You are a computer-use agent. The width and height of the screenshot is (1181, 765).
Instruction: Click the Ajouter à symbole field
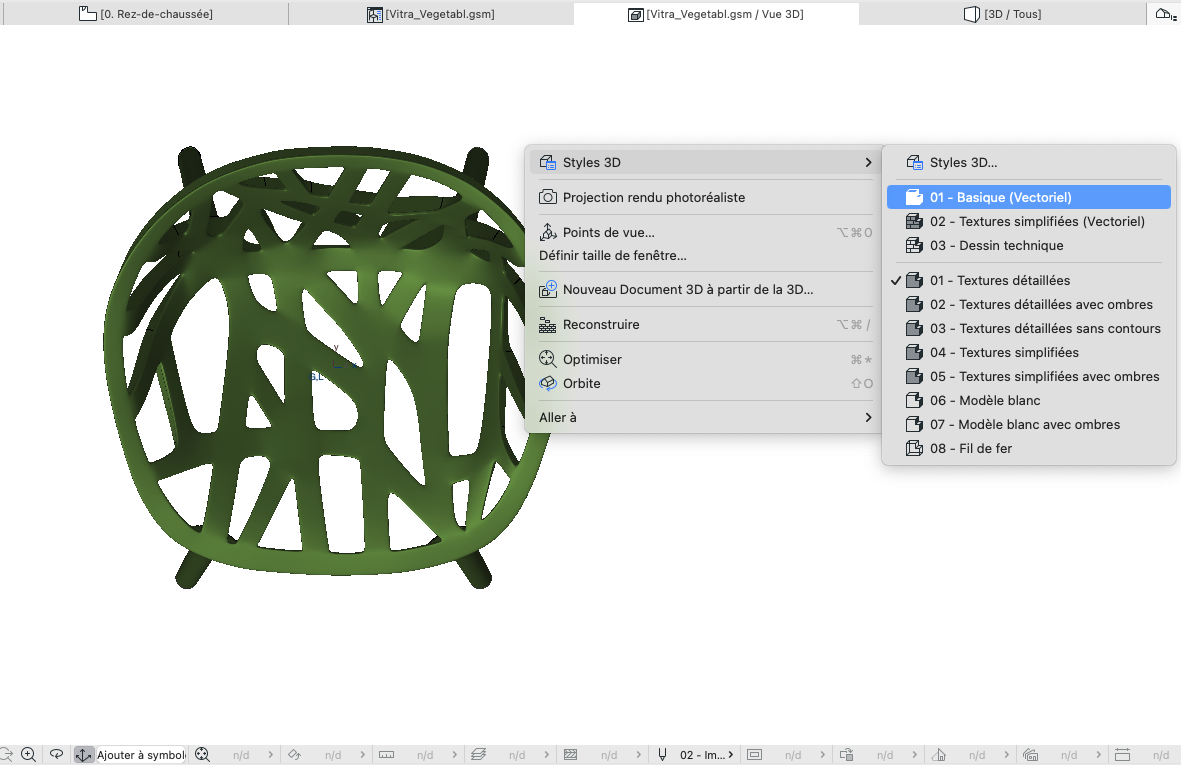point(141,754)
